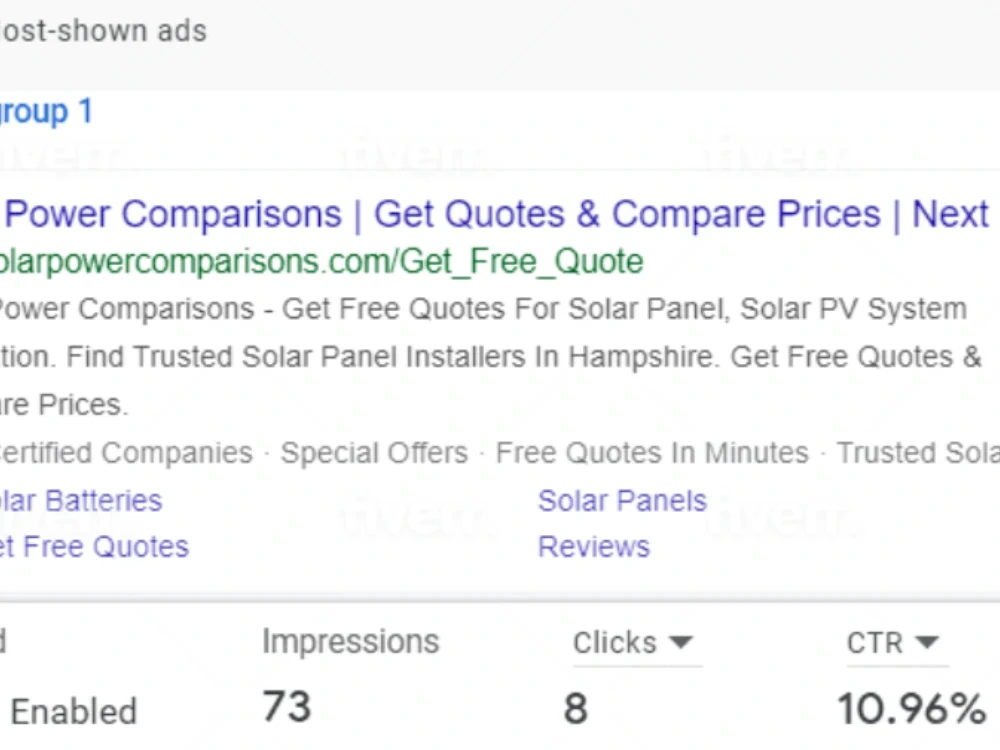Open the Reviews sitelink

[x=594, y=547]
